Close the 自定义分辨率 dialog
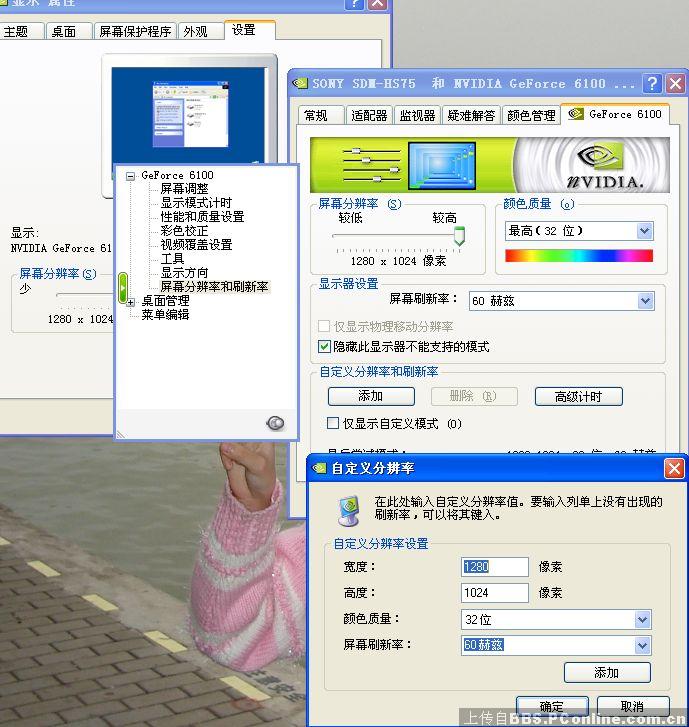 point(674,468)
